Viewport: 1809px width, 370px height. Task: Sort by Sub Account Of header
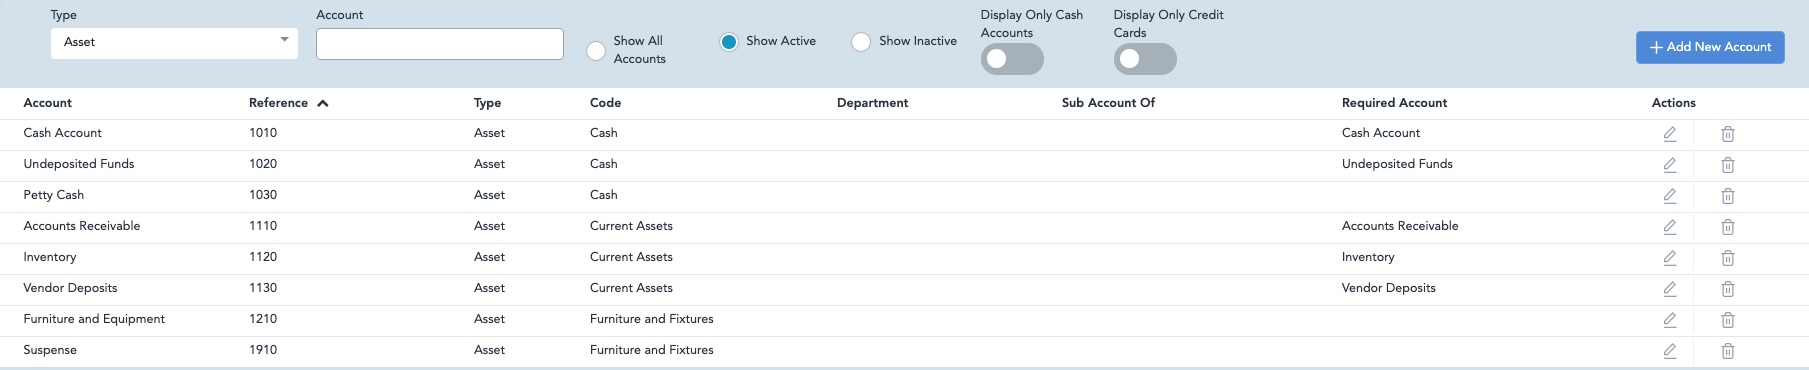pyautogui.click(x=1108, y=103)
